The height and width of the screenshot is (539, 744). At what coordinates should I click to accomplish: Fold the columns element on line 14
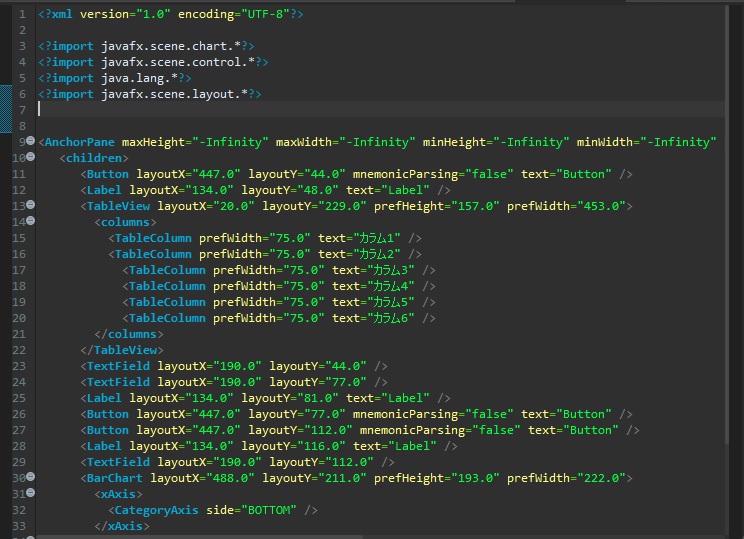[x=30, y=221]
